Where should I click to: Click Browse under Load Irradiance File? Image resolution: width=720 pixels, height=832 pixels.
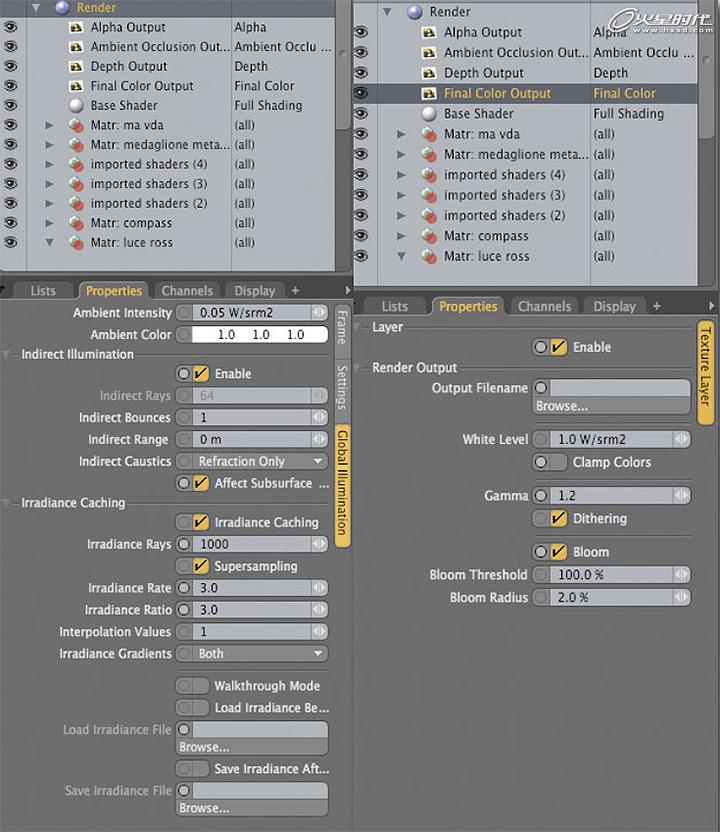click(252, 747)
